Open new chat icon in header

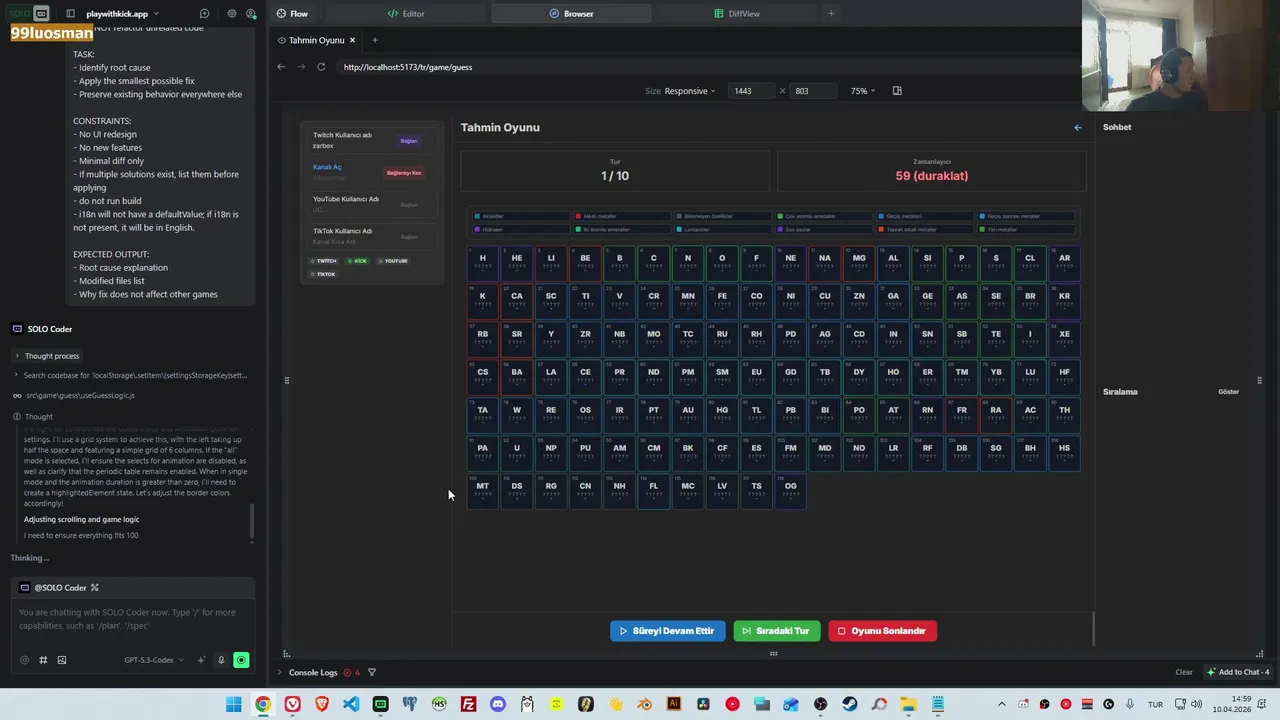tap(204, 14)
